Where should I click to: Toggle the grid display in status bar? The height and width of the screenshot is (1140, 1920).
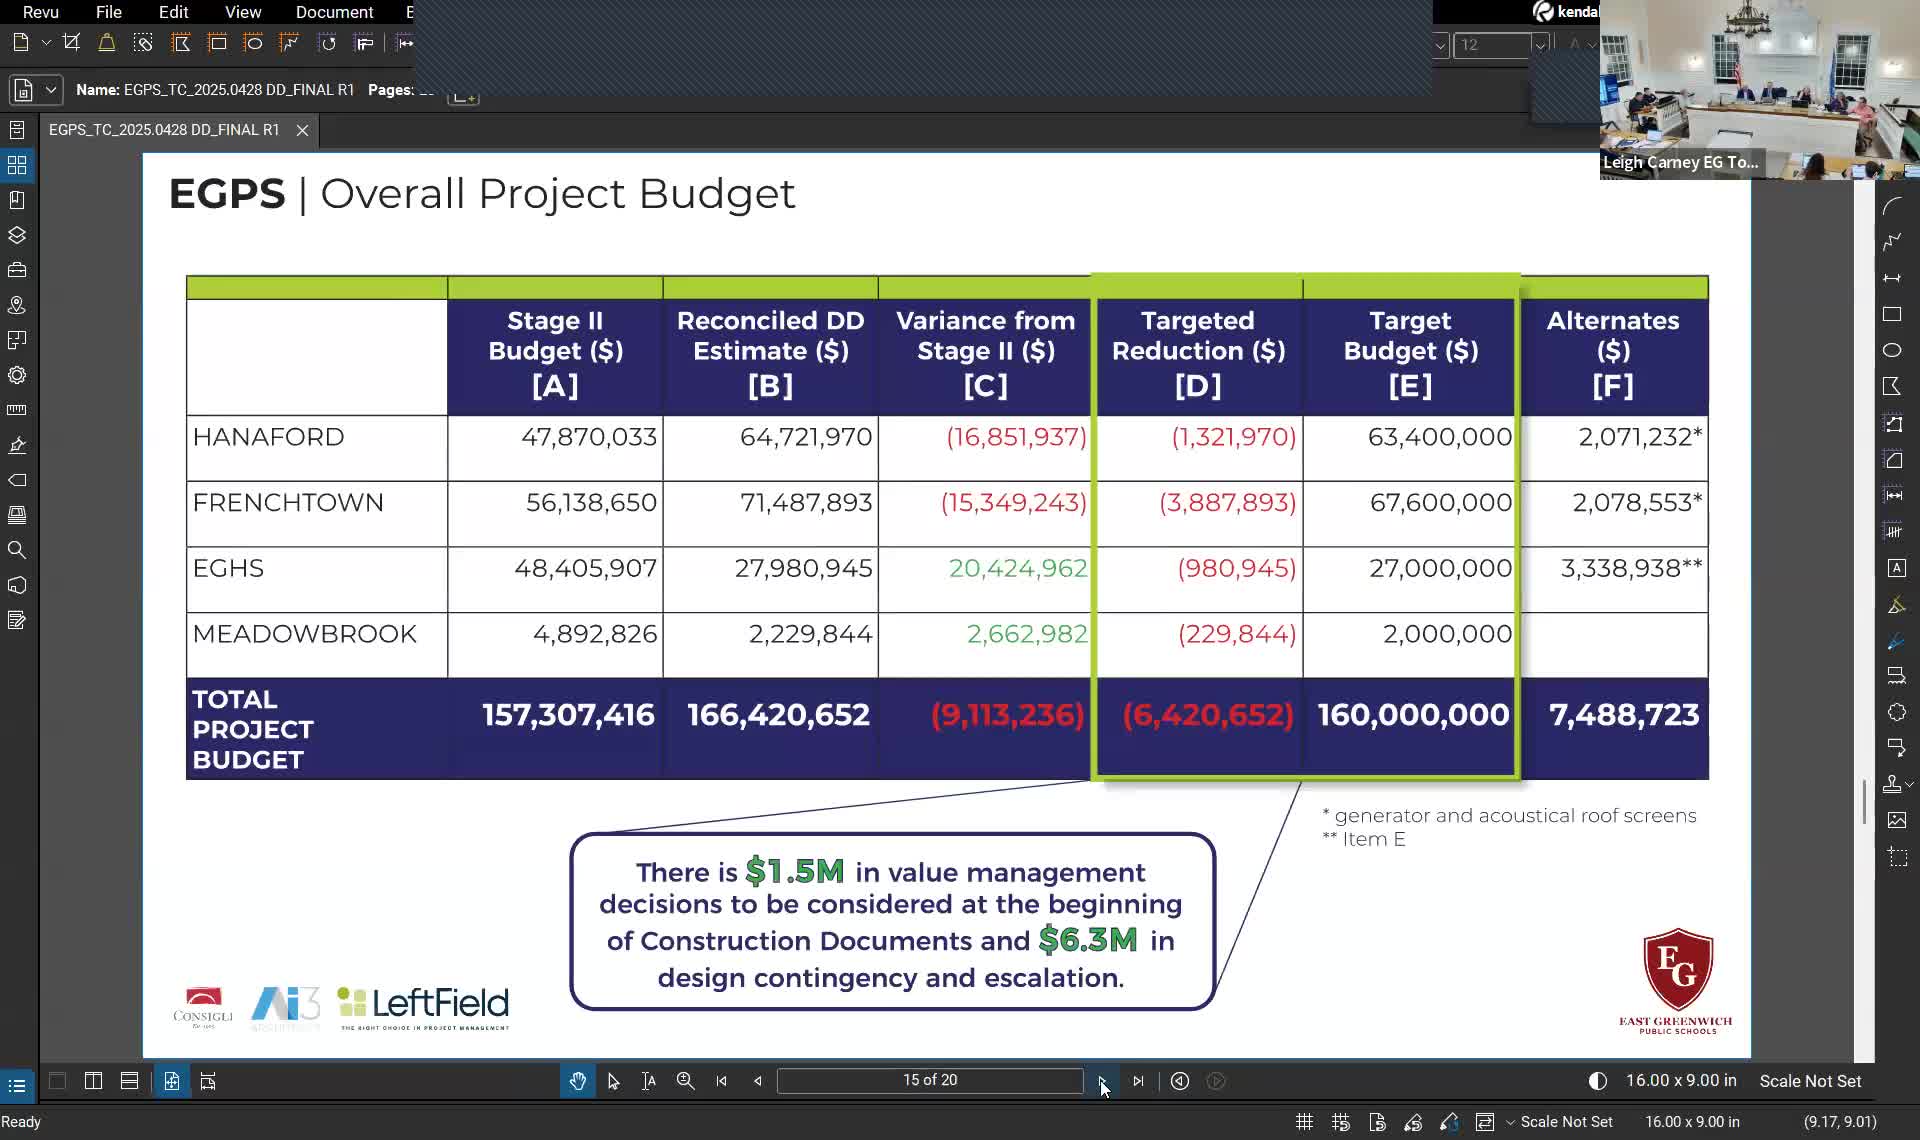tap(1304, 1122)
